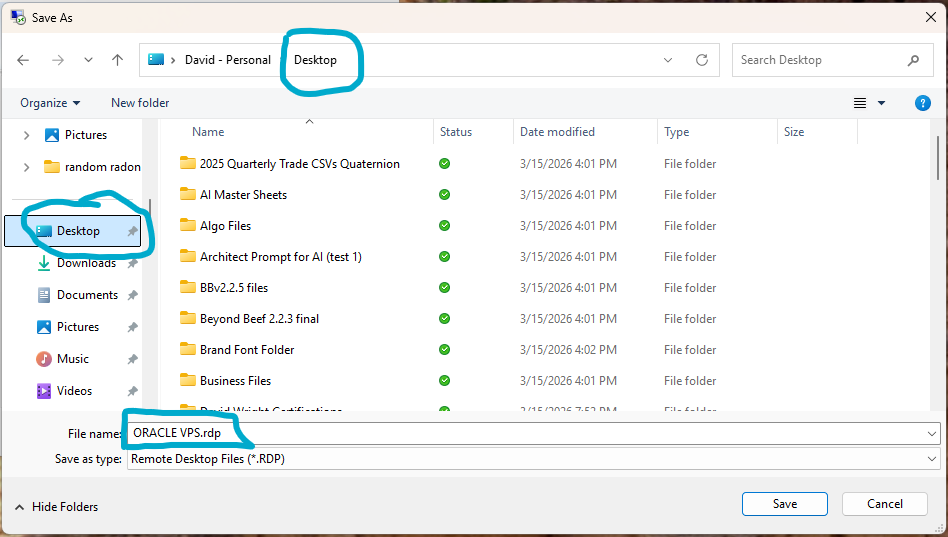Change the view layout icon
This screenshot has width=948, height=537.
click(860, 103)
